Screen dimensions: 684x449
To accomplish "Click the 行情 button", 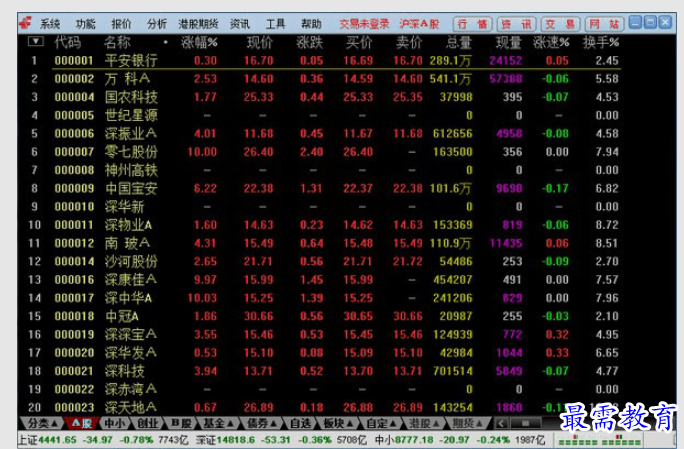I will click(x=472, y=24).
